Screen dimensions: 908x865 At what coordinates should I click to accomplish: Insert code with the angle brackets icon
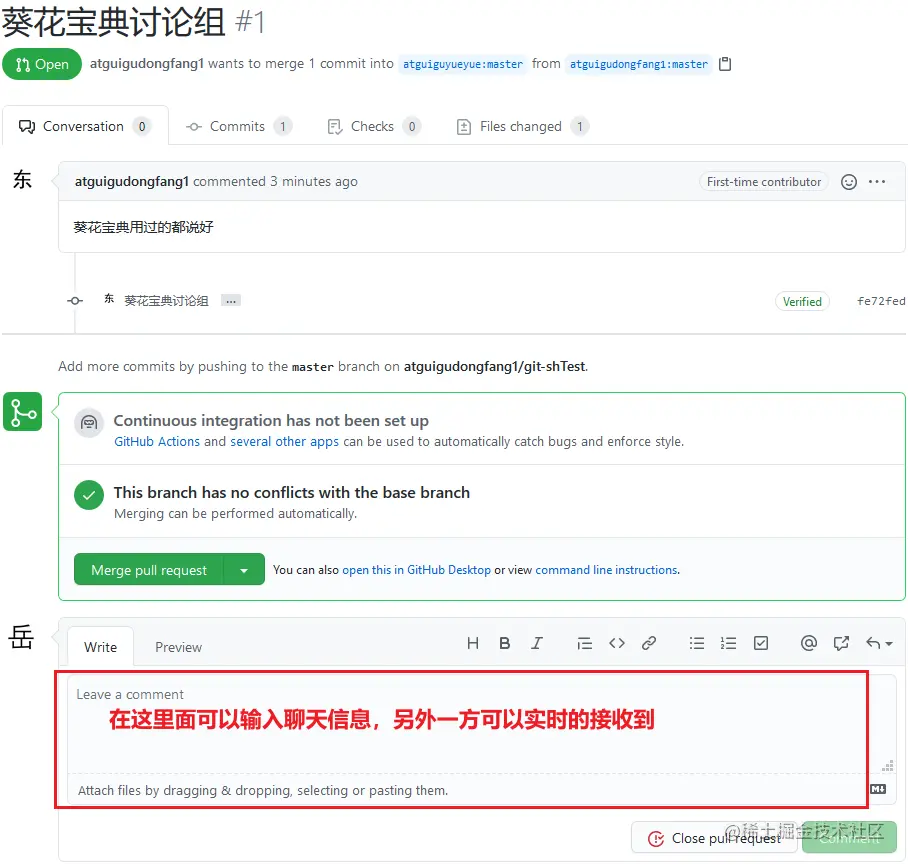(617, 643)
